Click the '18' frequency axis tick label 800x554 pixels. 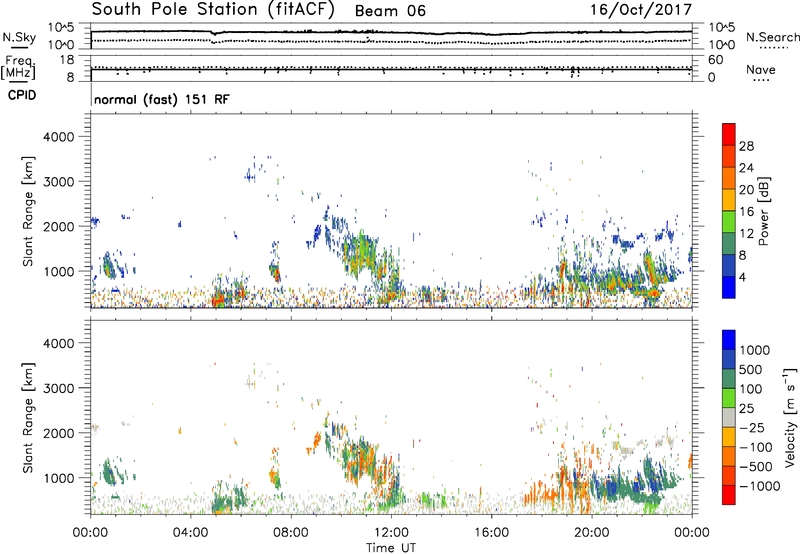(67, 60)
